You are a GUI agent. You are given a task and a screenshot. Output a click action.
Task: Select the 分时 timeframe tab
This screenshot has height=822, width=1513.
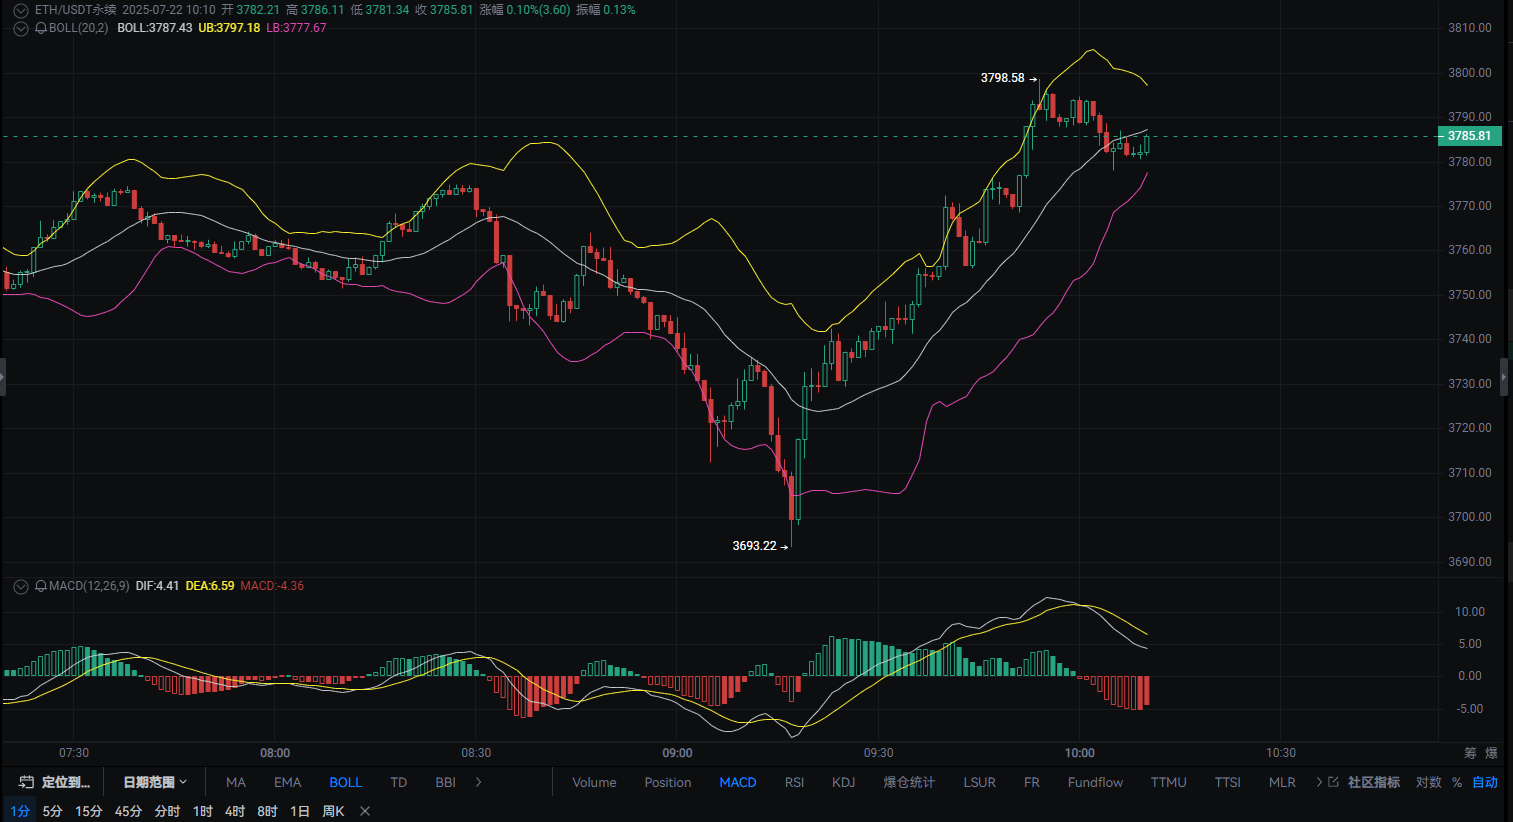tap(167, 811)
